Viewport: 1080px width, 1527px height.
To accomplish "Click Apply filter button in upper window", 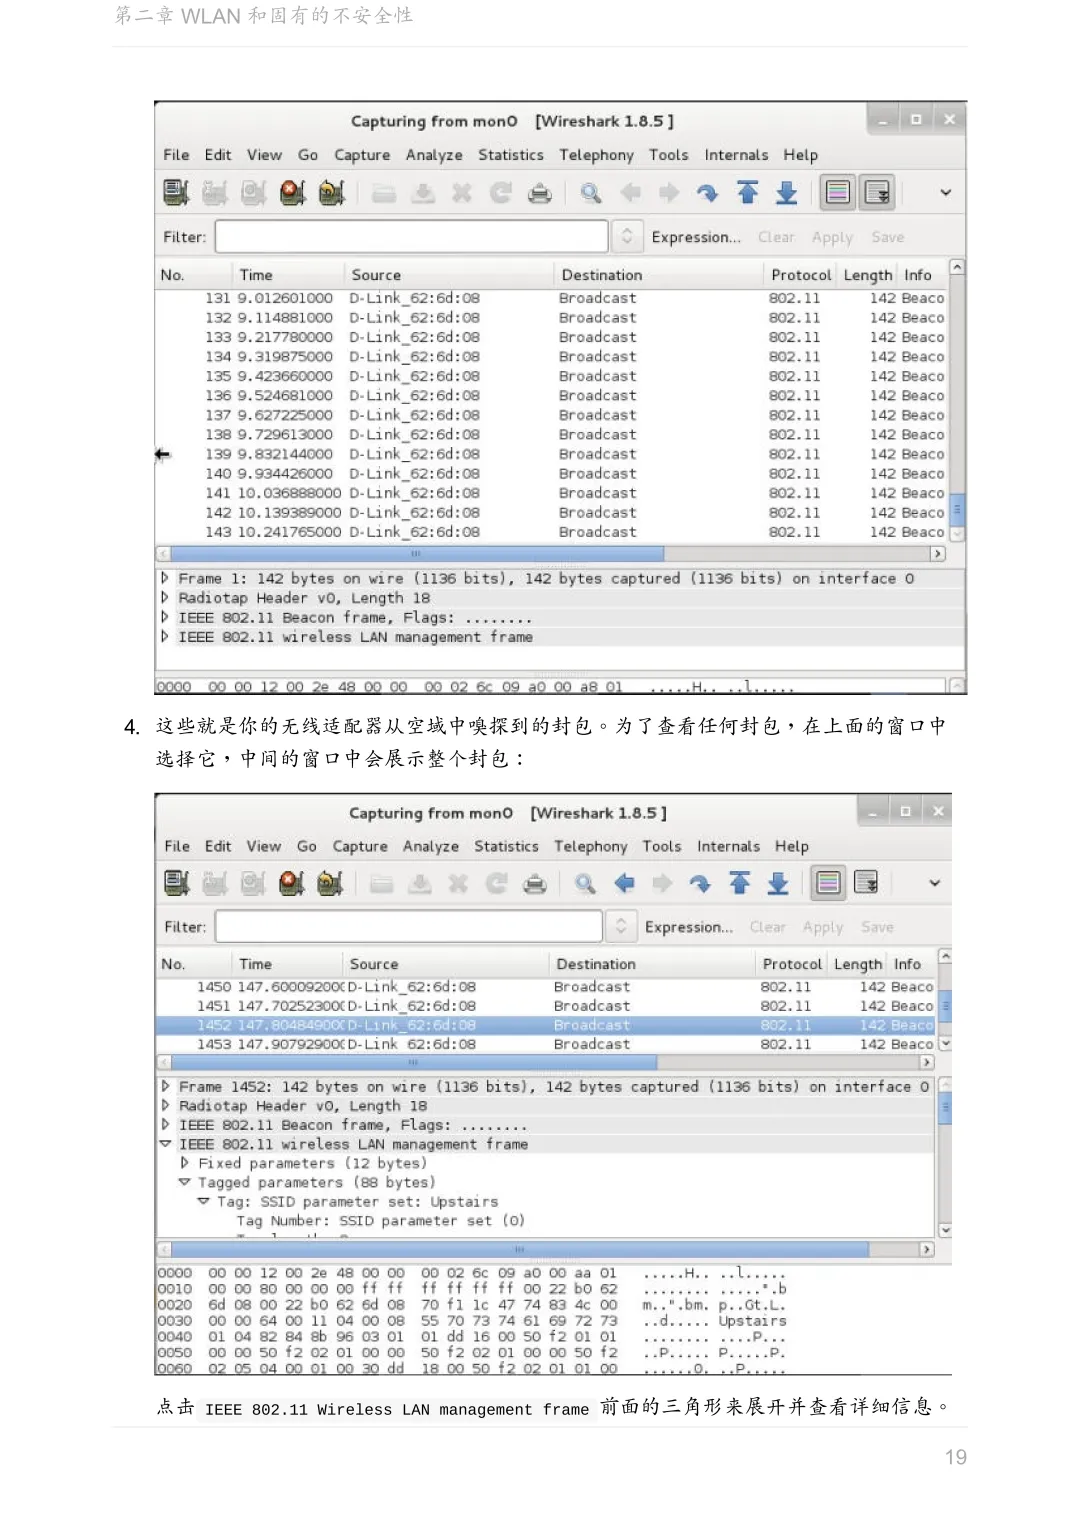I will (832, 237).
